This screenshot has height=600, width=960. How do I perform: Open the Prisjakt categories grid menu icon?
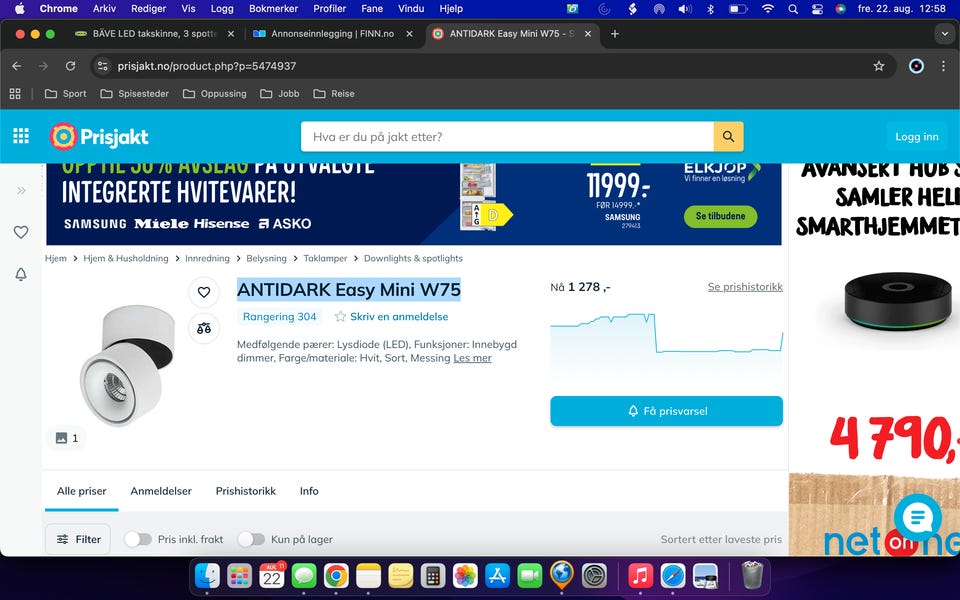click(x=21, y=136)
